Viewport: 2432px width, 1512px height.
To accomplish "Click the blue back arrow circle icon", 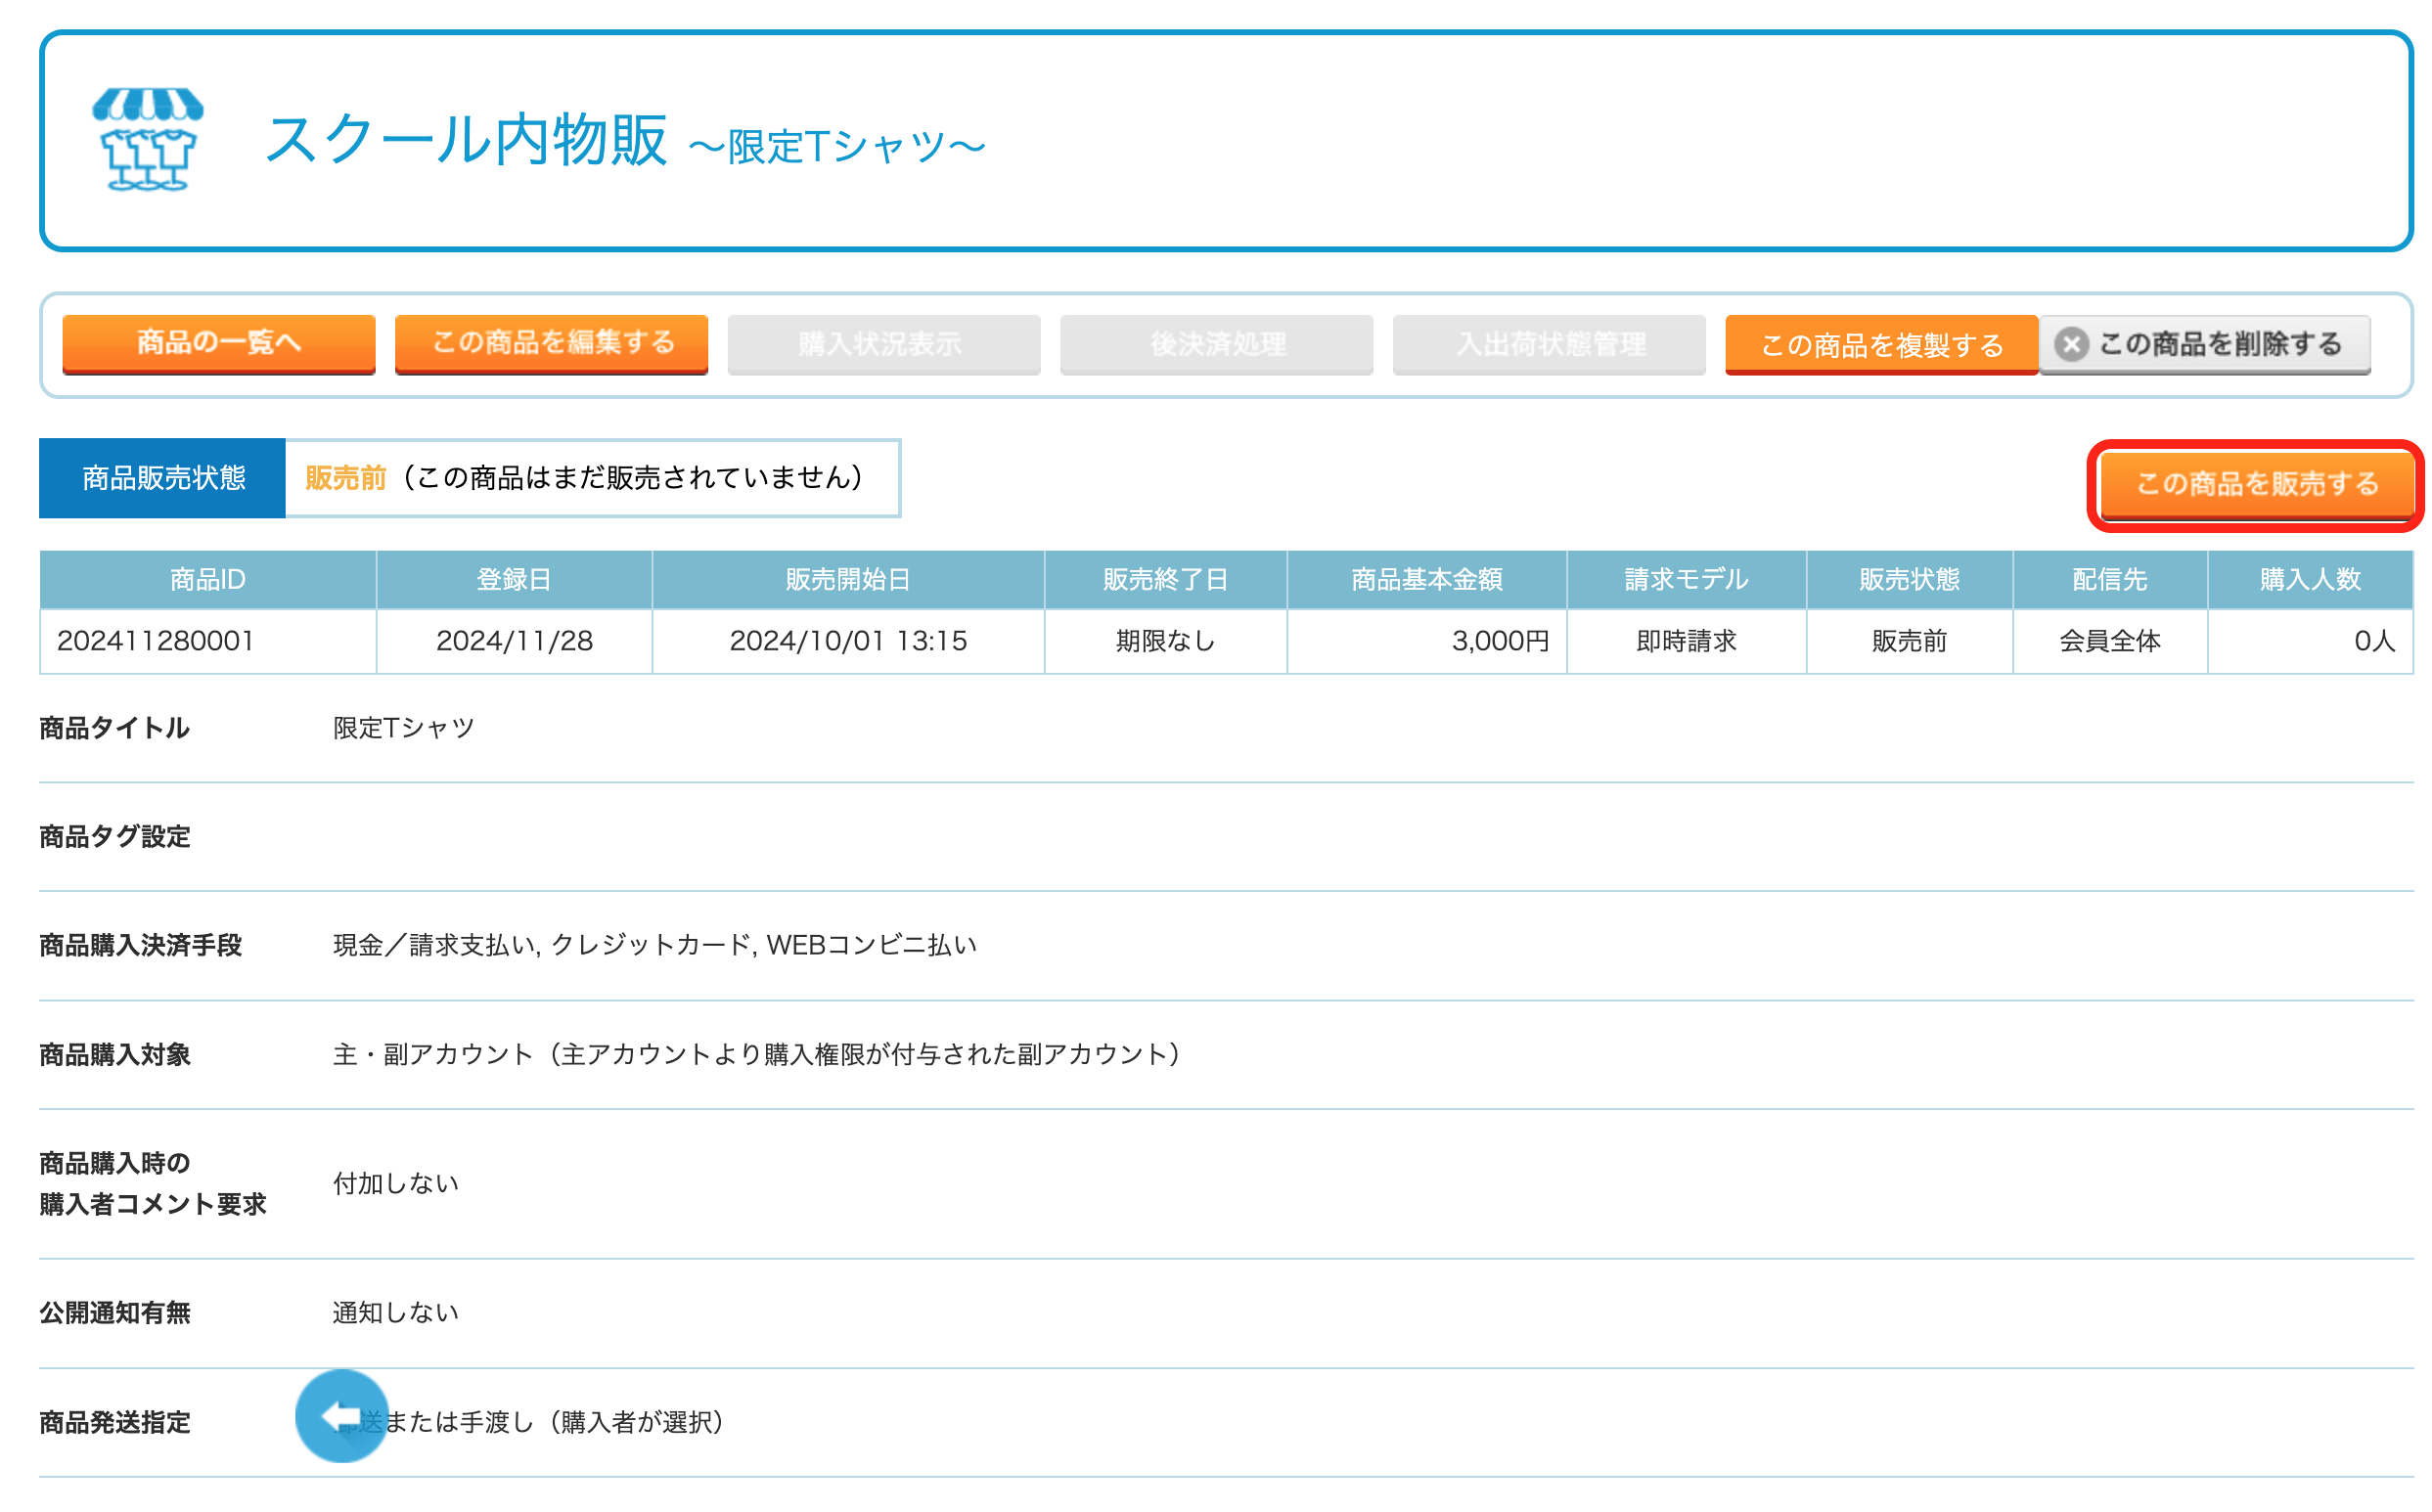I will click(x=341, y=1415).
